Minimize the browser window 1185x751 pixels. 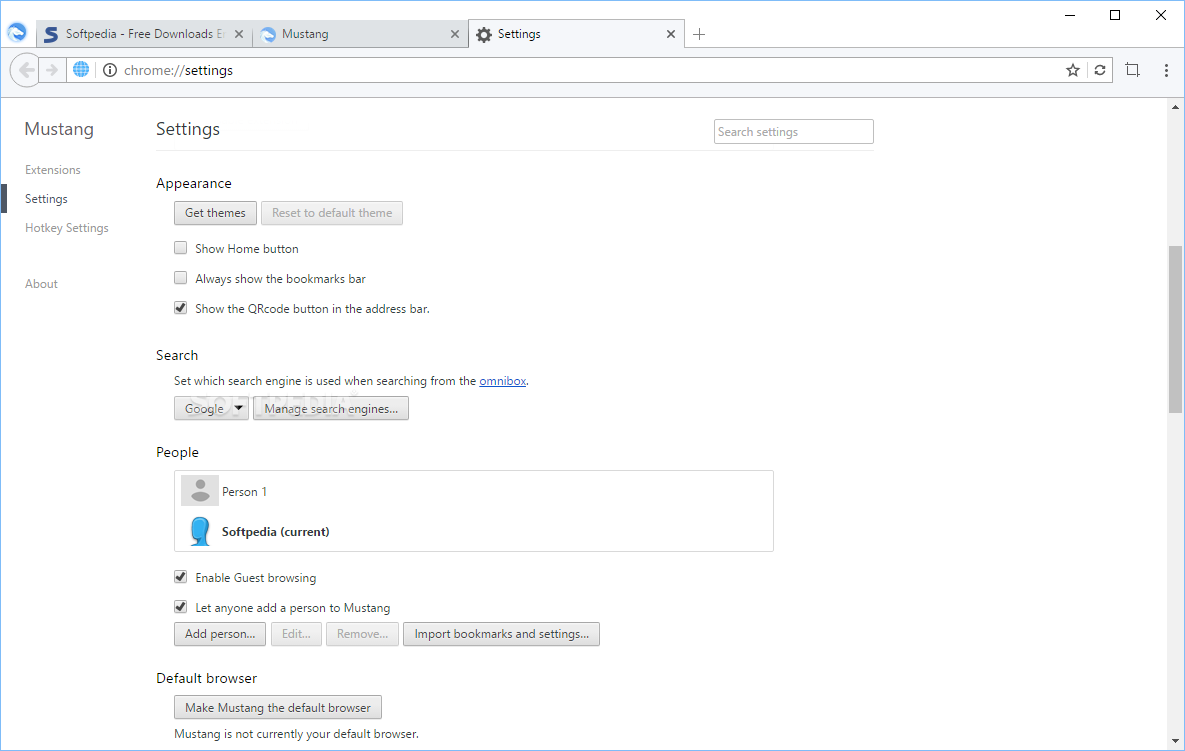point(1070,15)
